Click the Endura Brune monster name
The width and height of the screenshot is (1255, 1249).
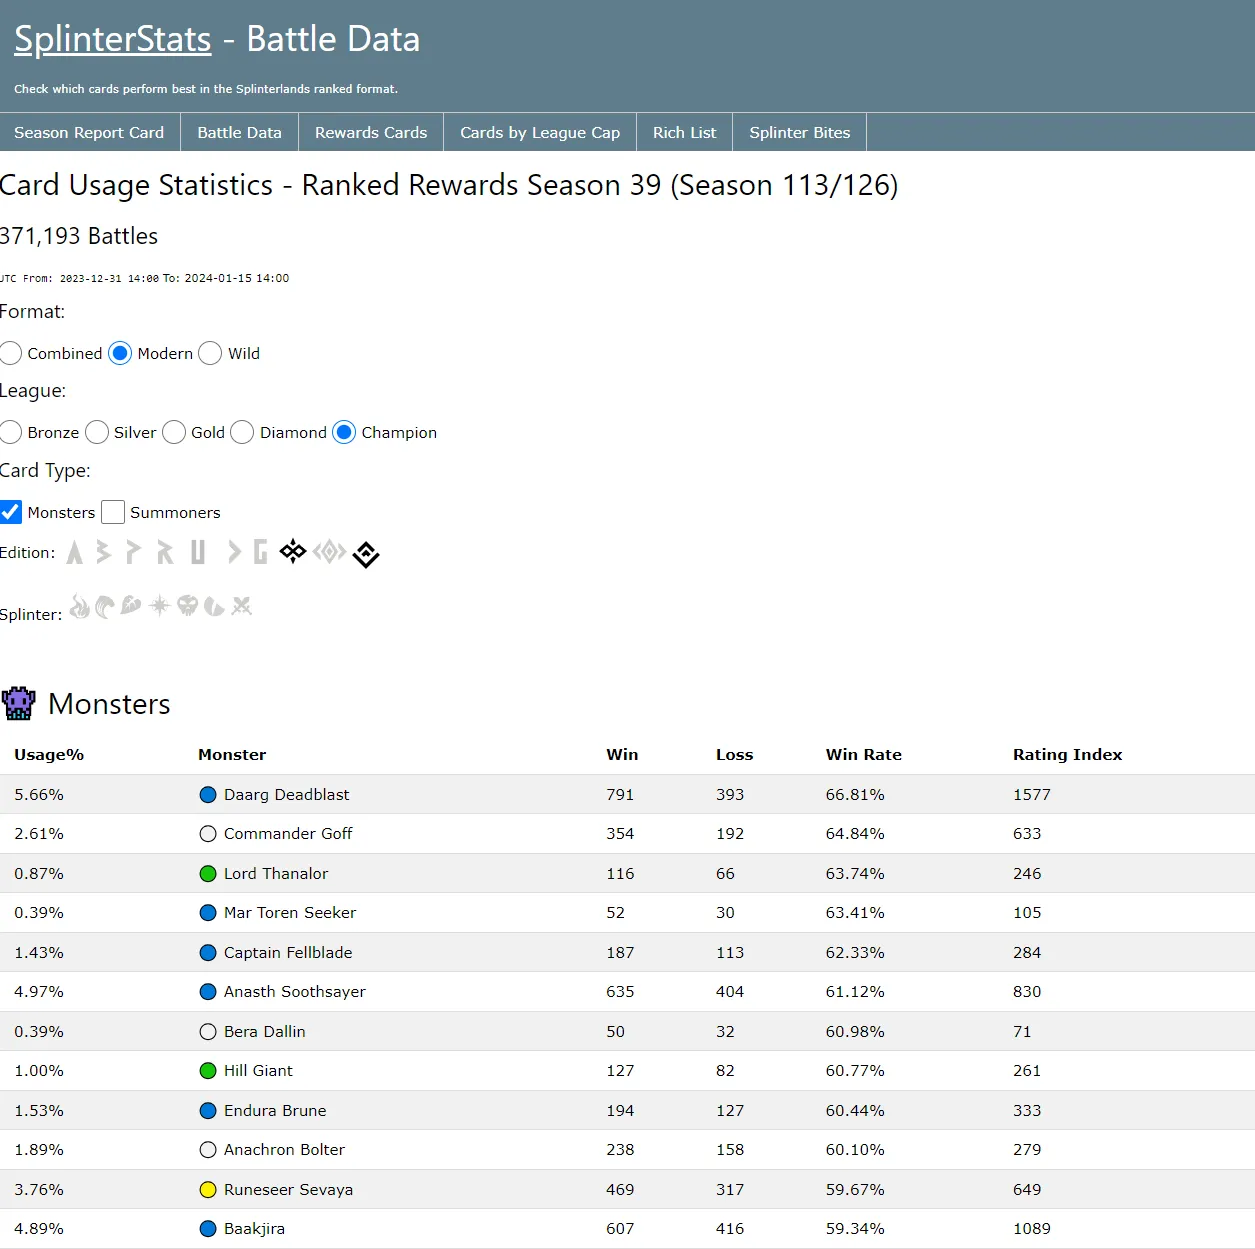click(x=275, y=1111)
